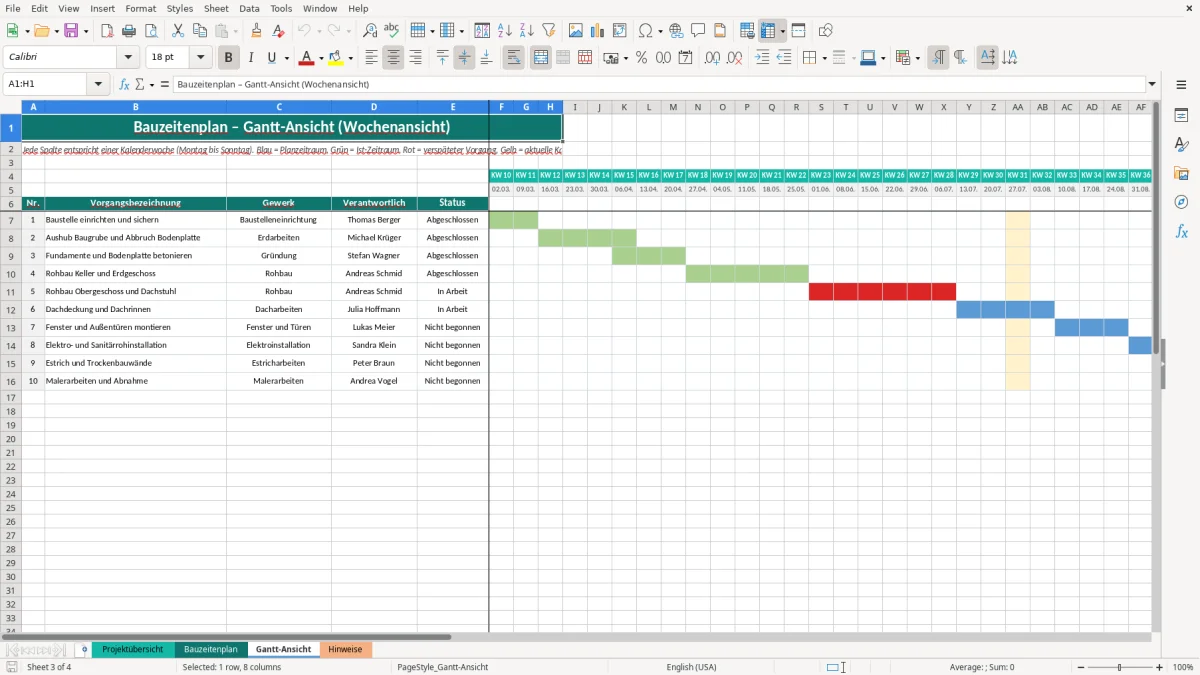Open the sidebar Gallery
The image size is (1200, 675).
pyautogui.click(x=1181, y=173)
